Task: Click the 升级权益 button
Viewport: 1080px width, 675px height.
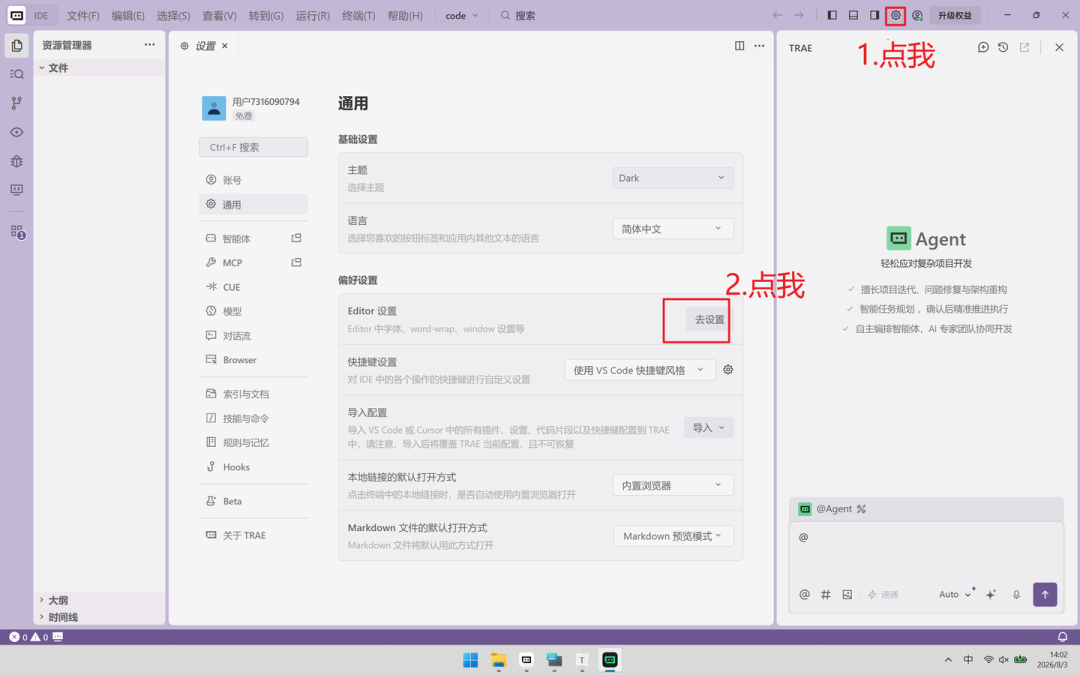Action: pyautogui.click(x=955, y=15)
